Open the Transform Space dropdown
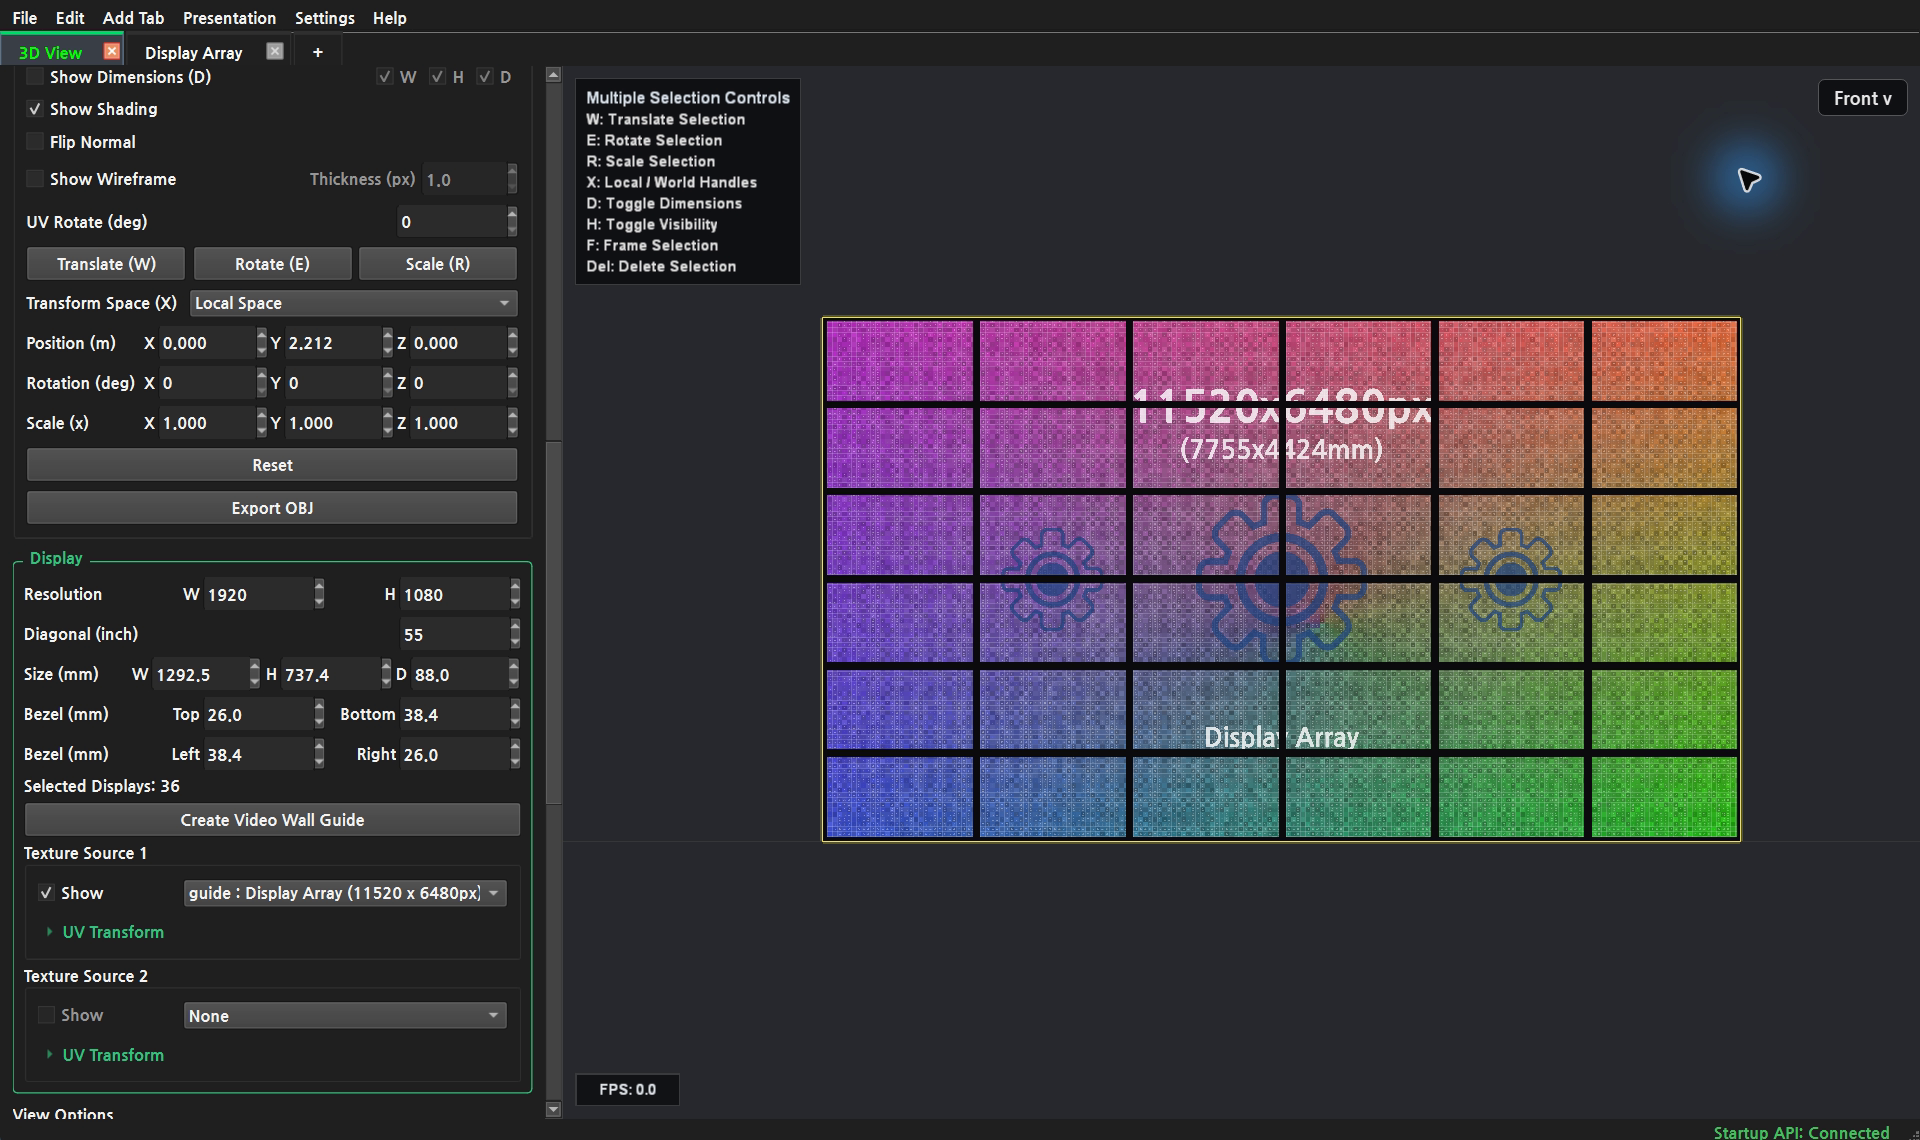1920x1140 pixels. 353,303
